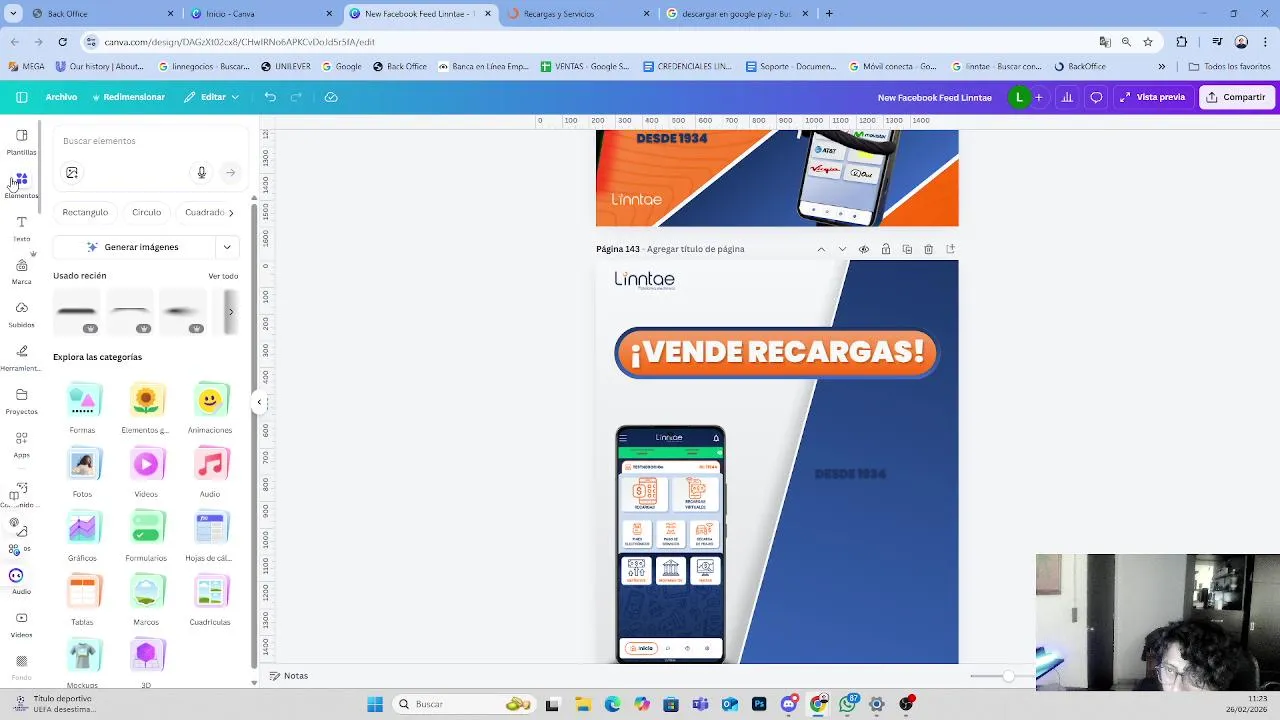Open the Audio category with music note icon
Screen dimensions: 1280x720
point(210,472)
